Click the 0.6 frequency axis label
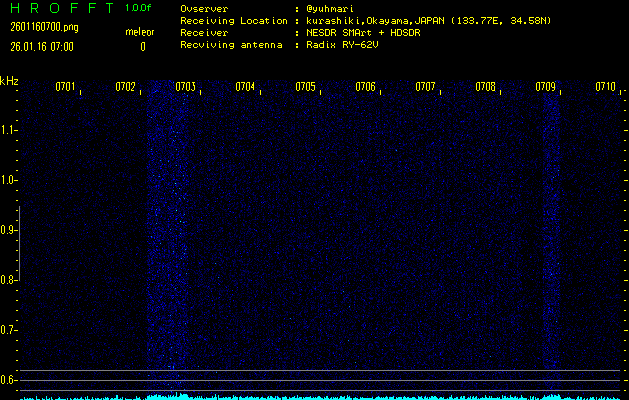Viewport: 629px width, 400px height. (x=9, y=380)
